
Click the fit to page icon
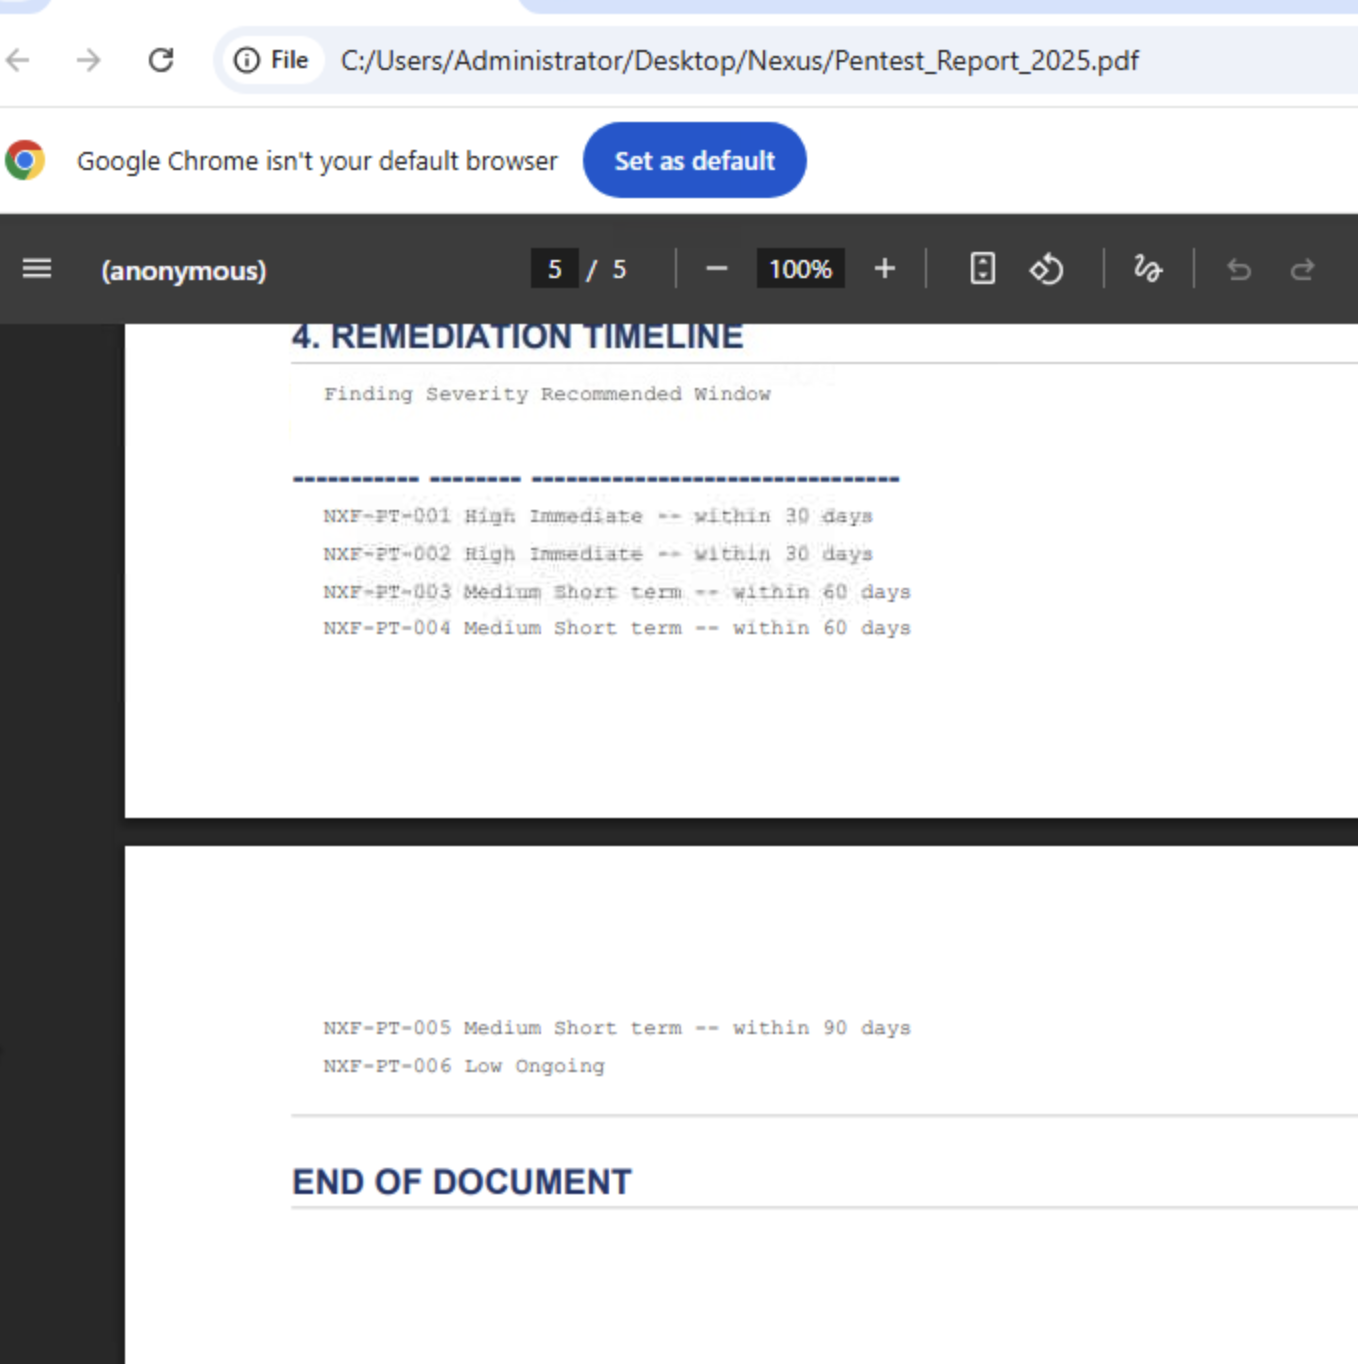click(982, 269)
